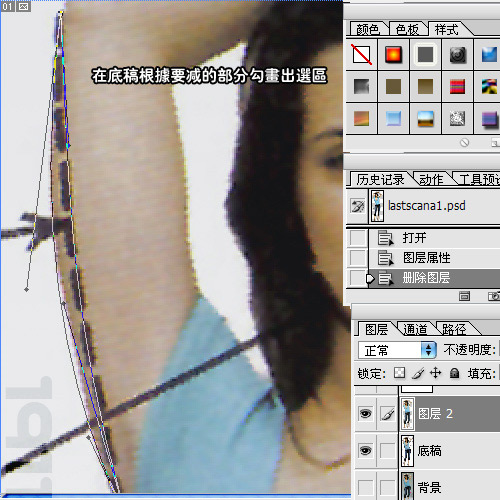Toggle link box for the 底稿 layer
The height and width of the screenshot is (500, 500).
point(387,450)
